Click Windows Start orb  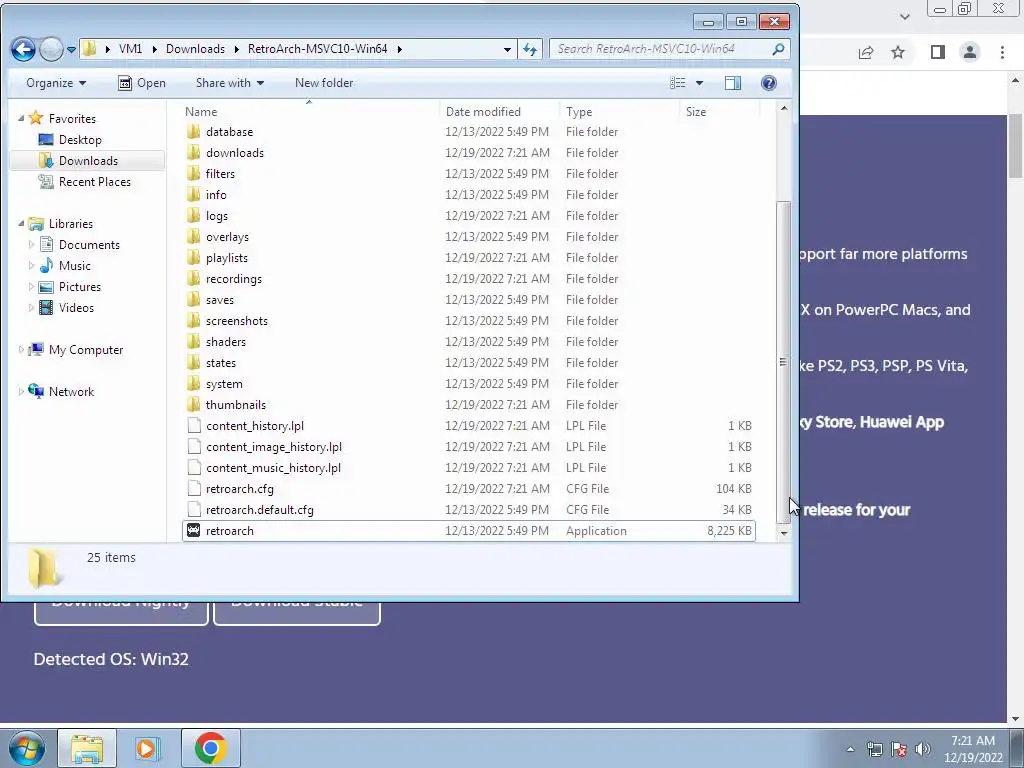click(x=26, y=748)
